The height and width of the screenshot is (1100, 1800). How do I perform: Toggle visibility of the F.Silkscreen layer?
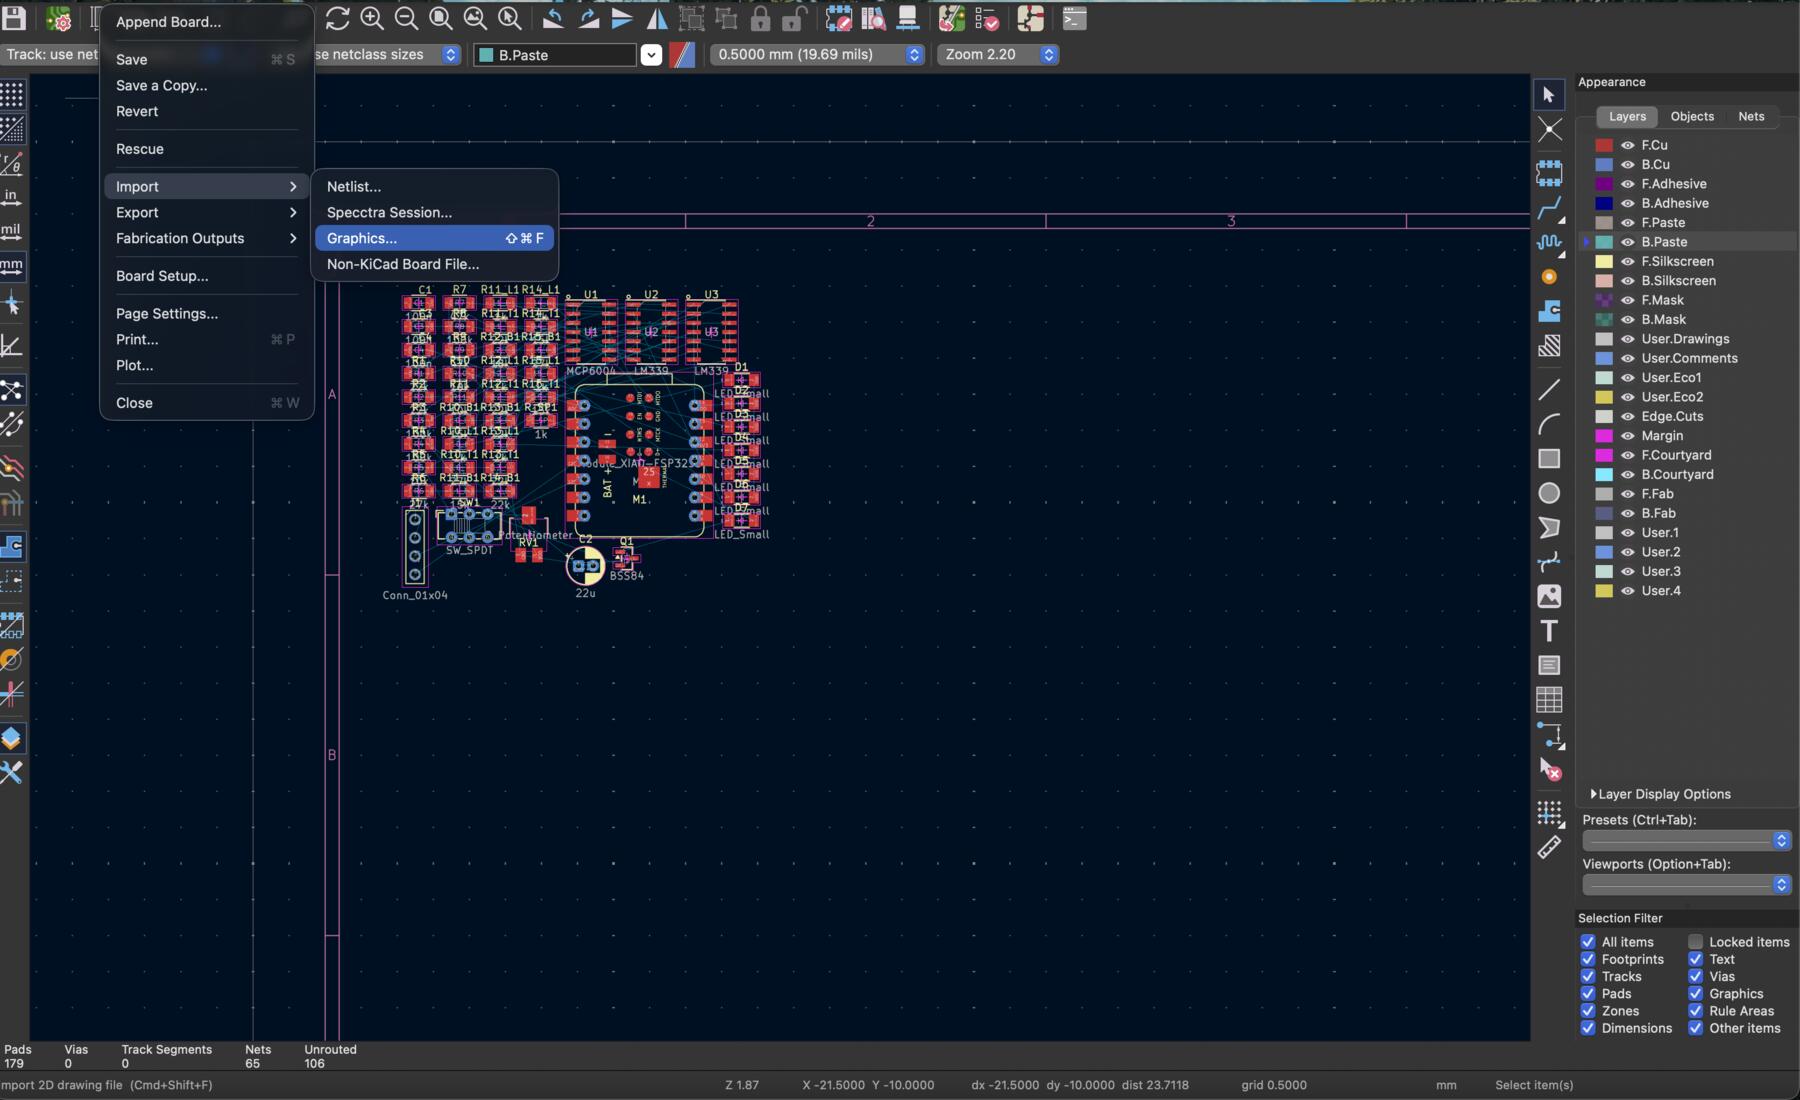point(1626,261)
